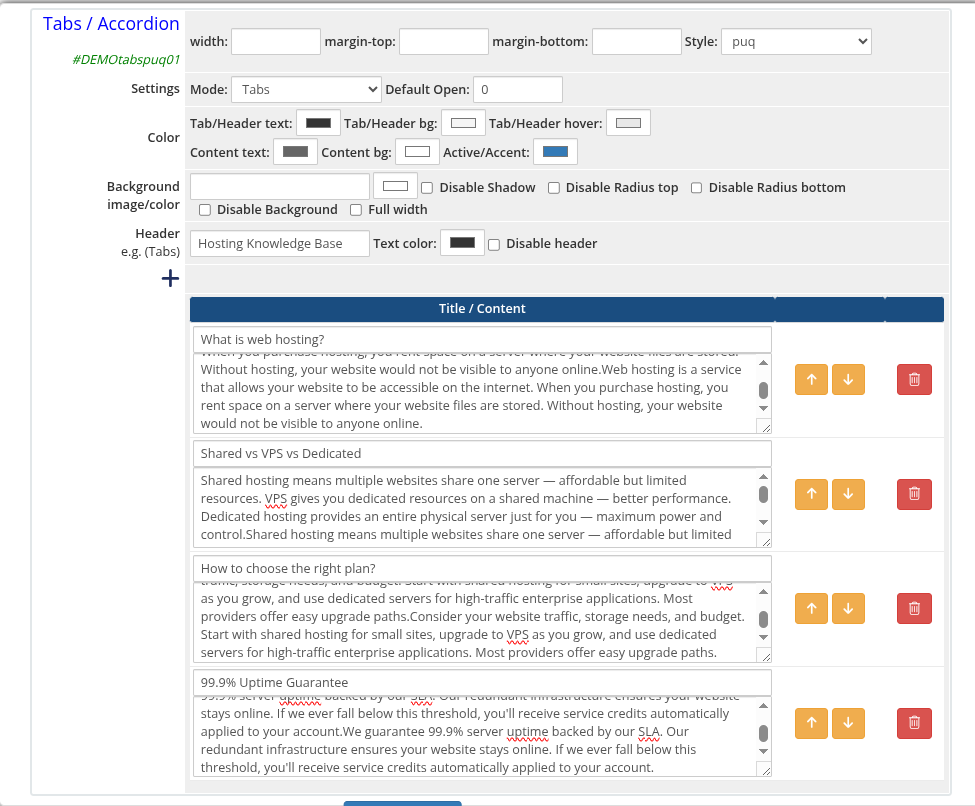
Task: Enable the Disable Shadow checkbox
Action: (x=427, y=187)
